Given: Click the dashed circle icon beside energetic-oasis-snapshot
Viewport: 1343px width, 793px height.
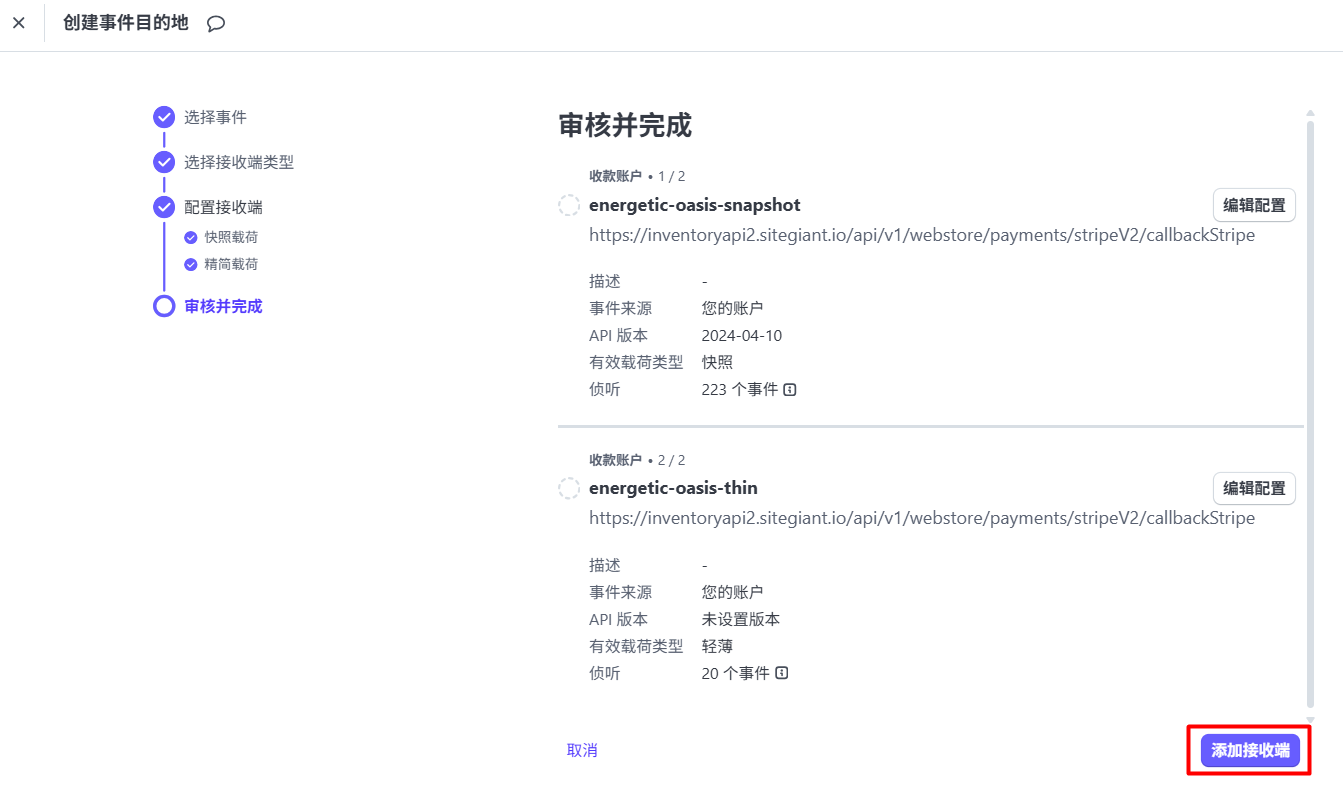Looking at the screenshot, I should (569, 205).
